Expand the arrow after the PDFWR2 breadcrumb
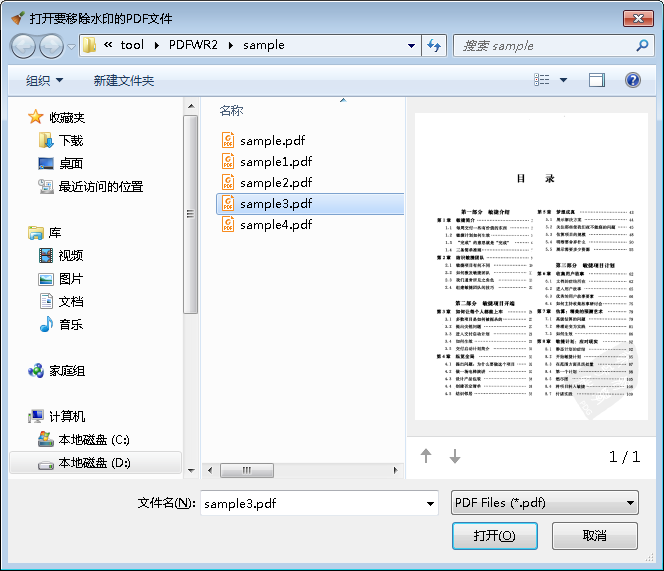Image resolution: width=664 pixels, height=571 pixels. pos(231,45)
